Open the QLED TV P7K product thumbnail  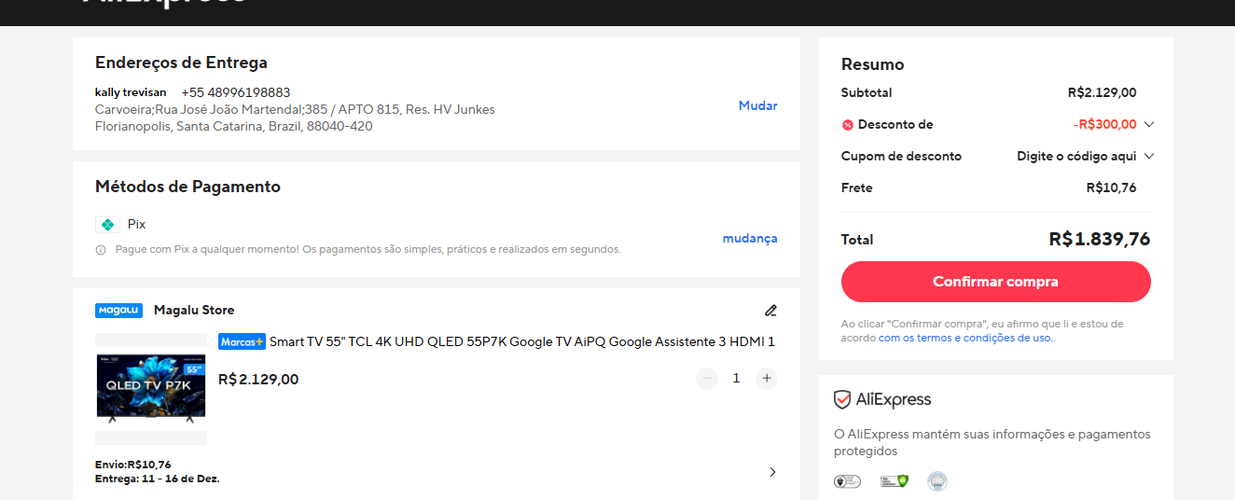coord(151,389)
